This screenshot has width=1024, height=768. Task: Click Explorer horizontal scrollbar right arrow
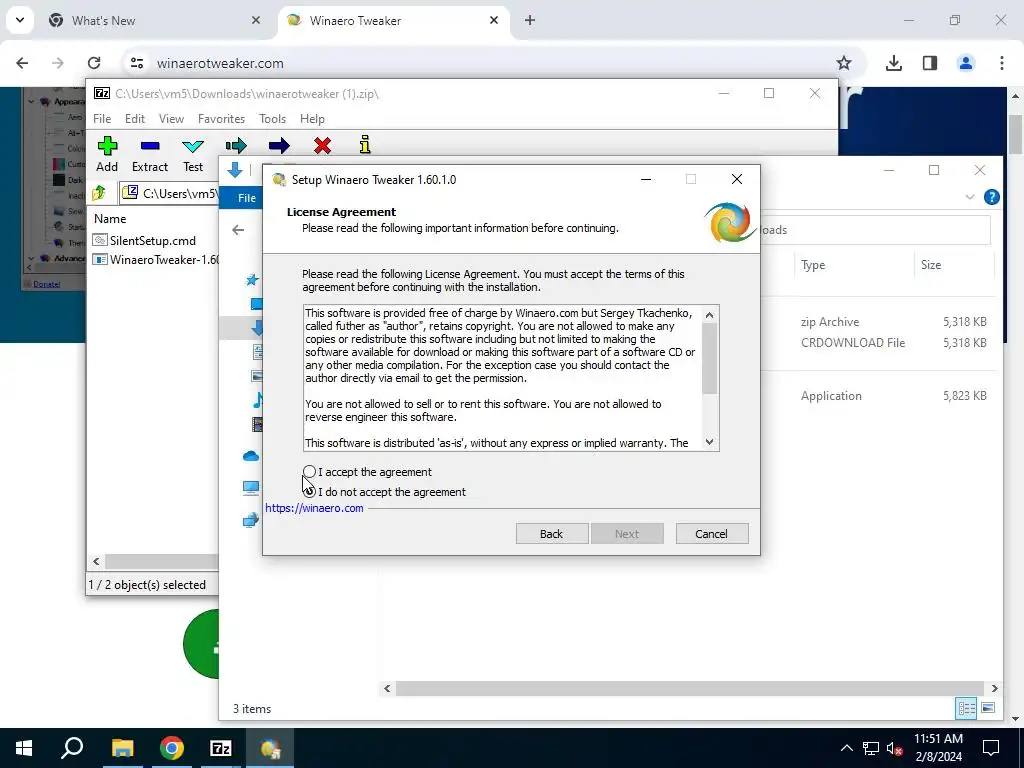[x=995, y=688]
